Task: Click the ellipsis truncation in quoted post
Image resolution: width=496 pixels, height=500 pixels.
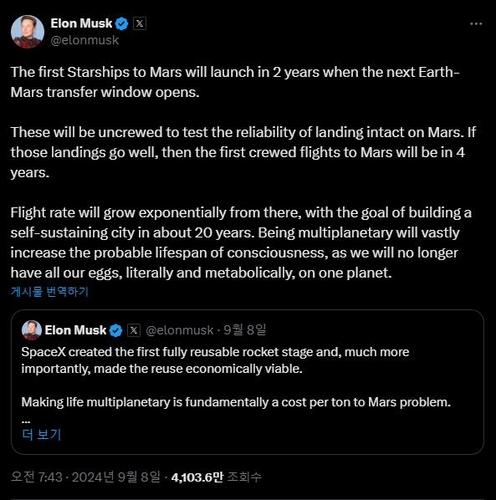Action: 25,422
